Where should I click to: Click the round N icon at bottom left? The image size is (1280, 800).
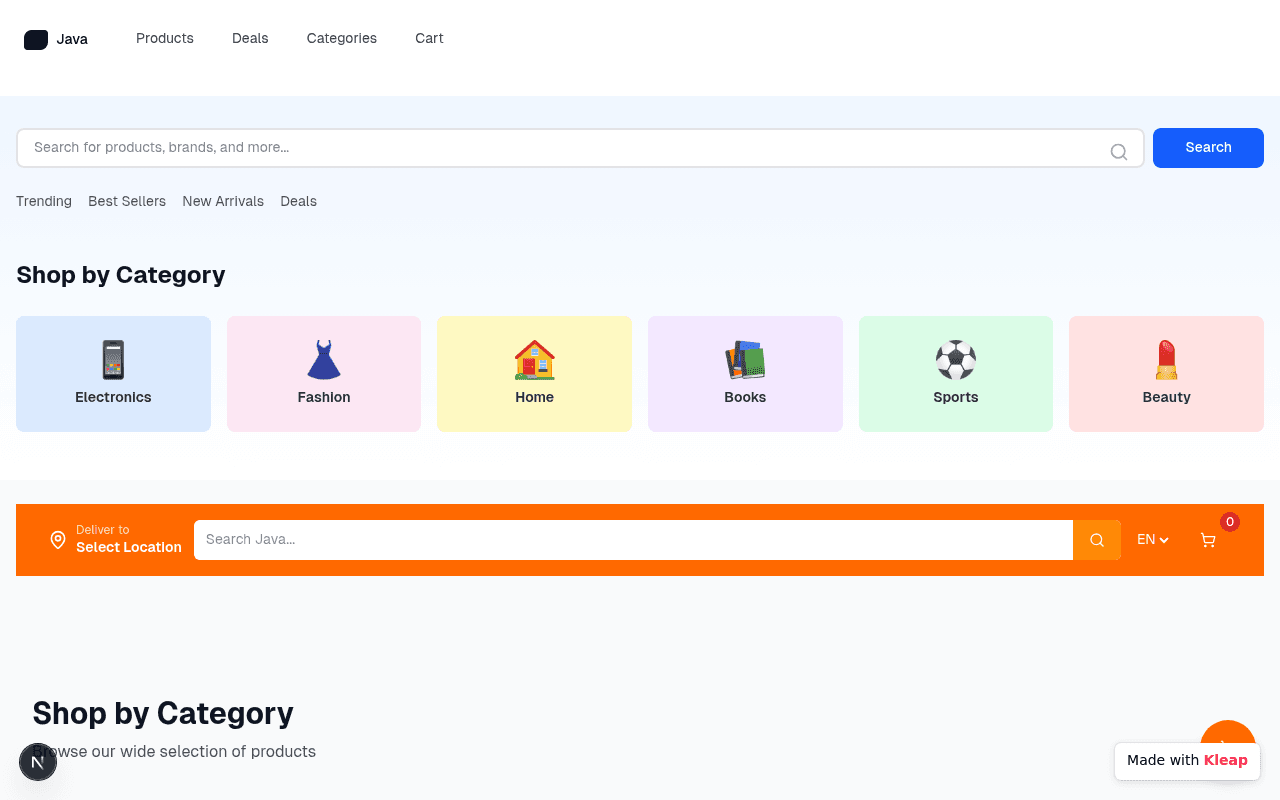point(38,762)
